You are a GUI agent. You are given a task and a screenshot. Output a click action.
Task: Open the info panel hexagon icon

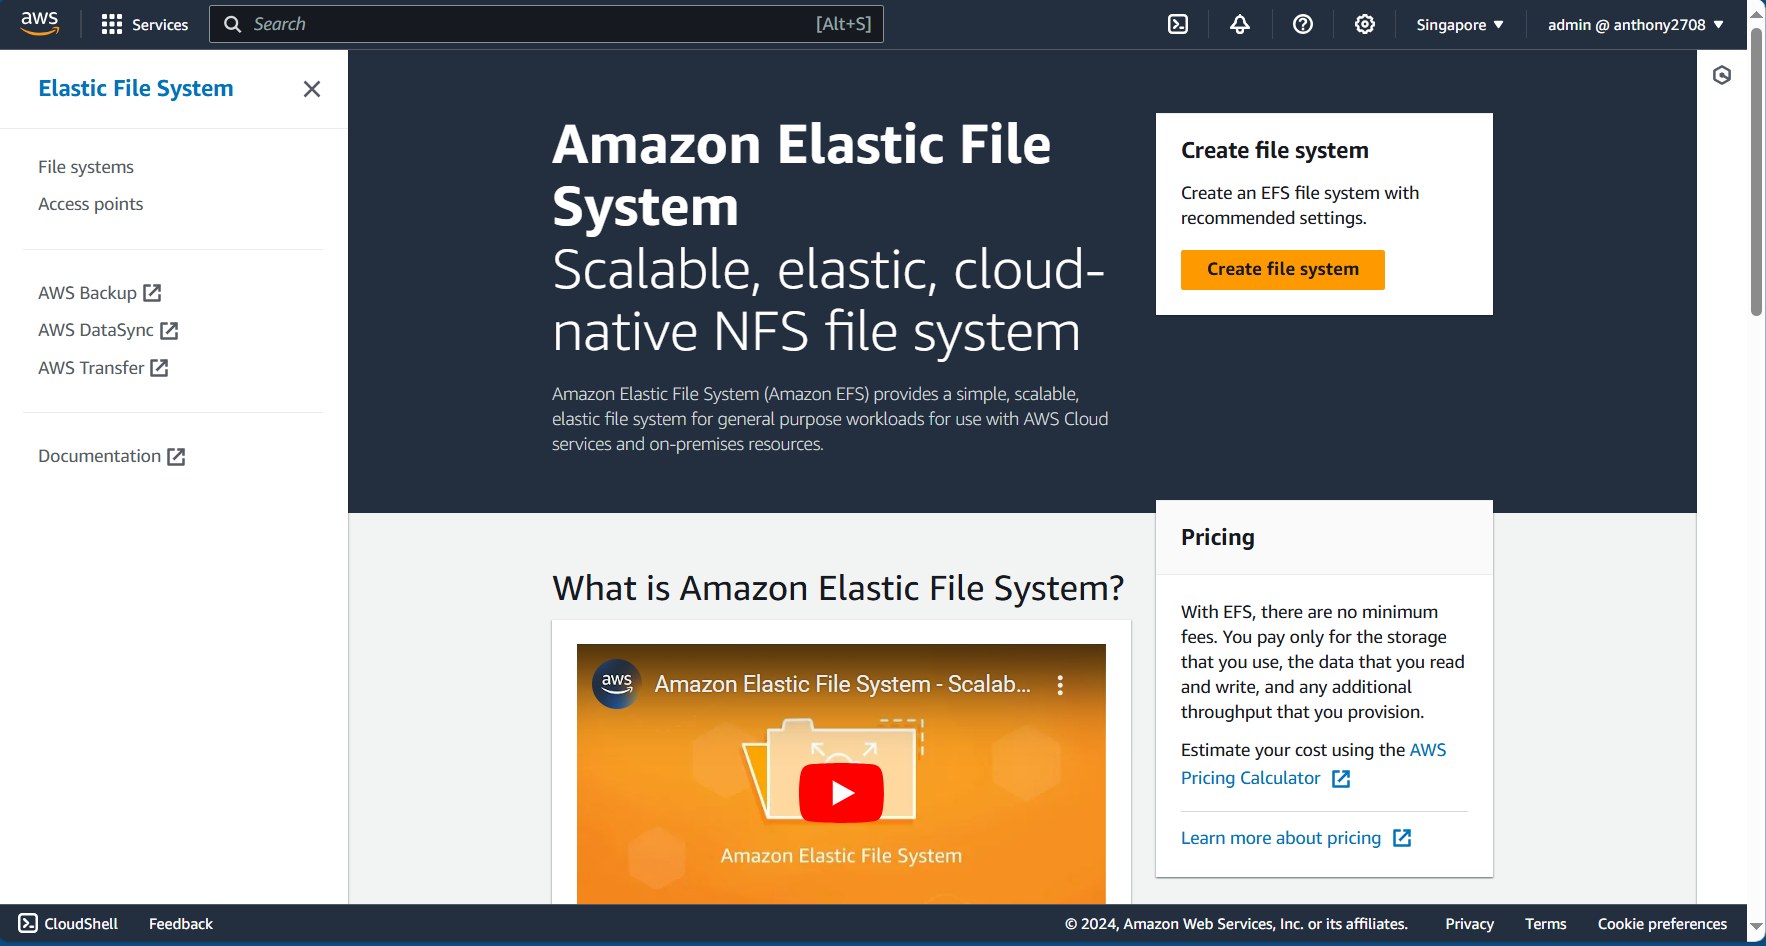click(1722, 75)
